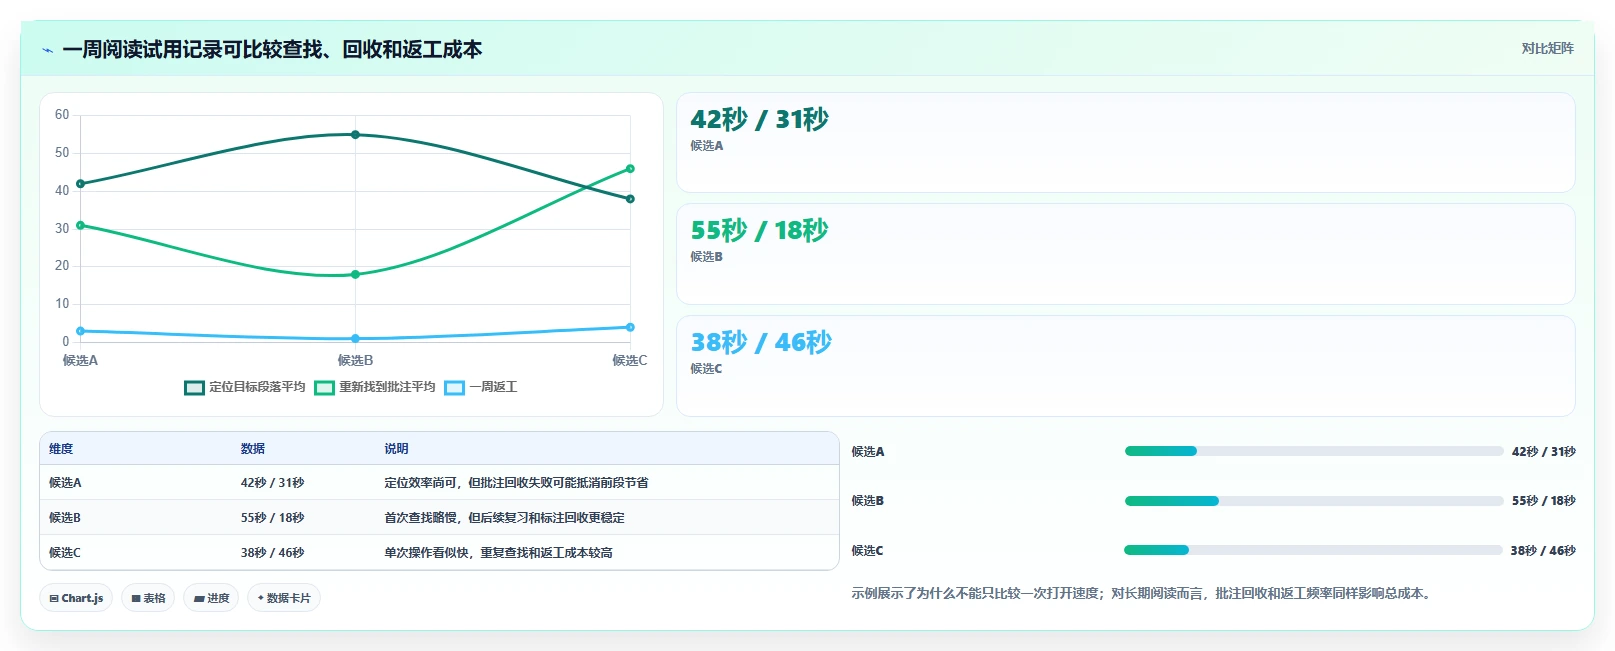Click the dark green peak point at 候选B
This screenshot has width=1615, height=651.
pos(355,135)
